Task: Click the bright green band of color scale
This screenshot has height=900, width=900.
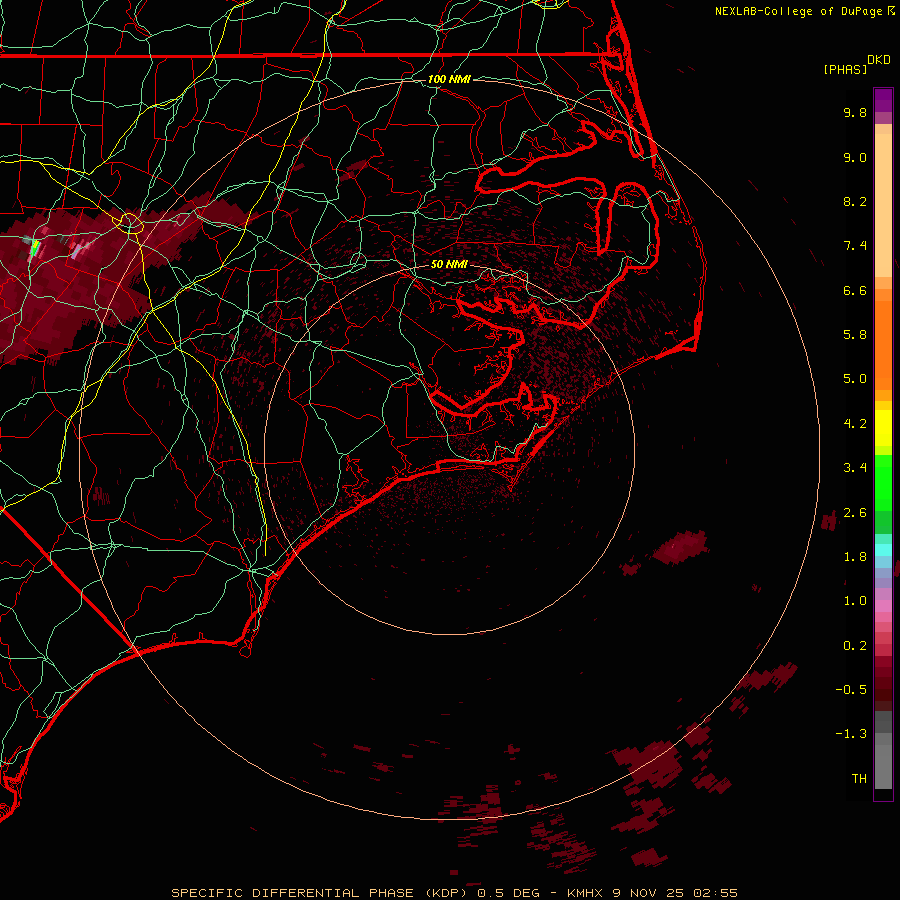Action: pyautogui.click(x=883, y=482)
